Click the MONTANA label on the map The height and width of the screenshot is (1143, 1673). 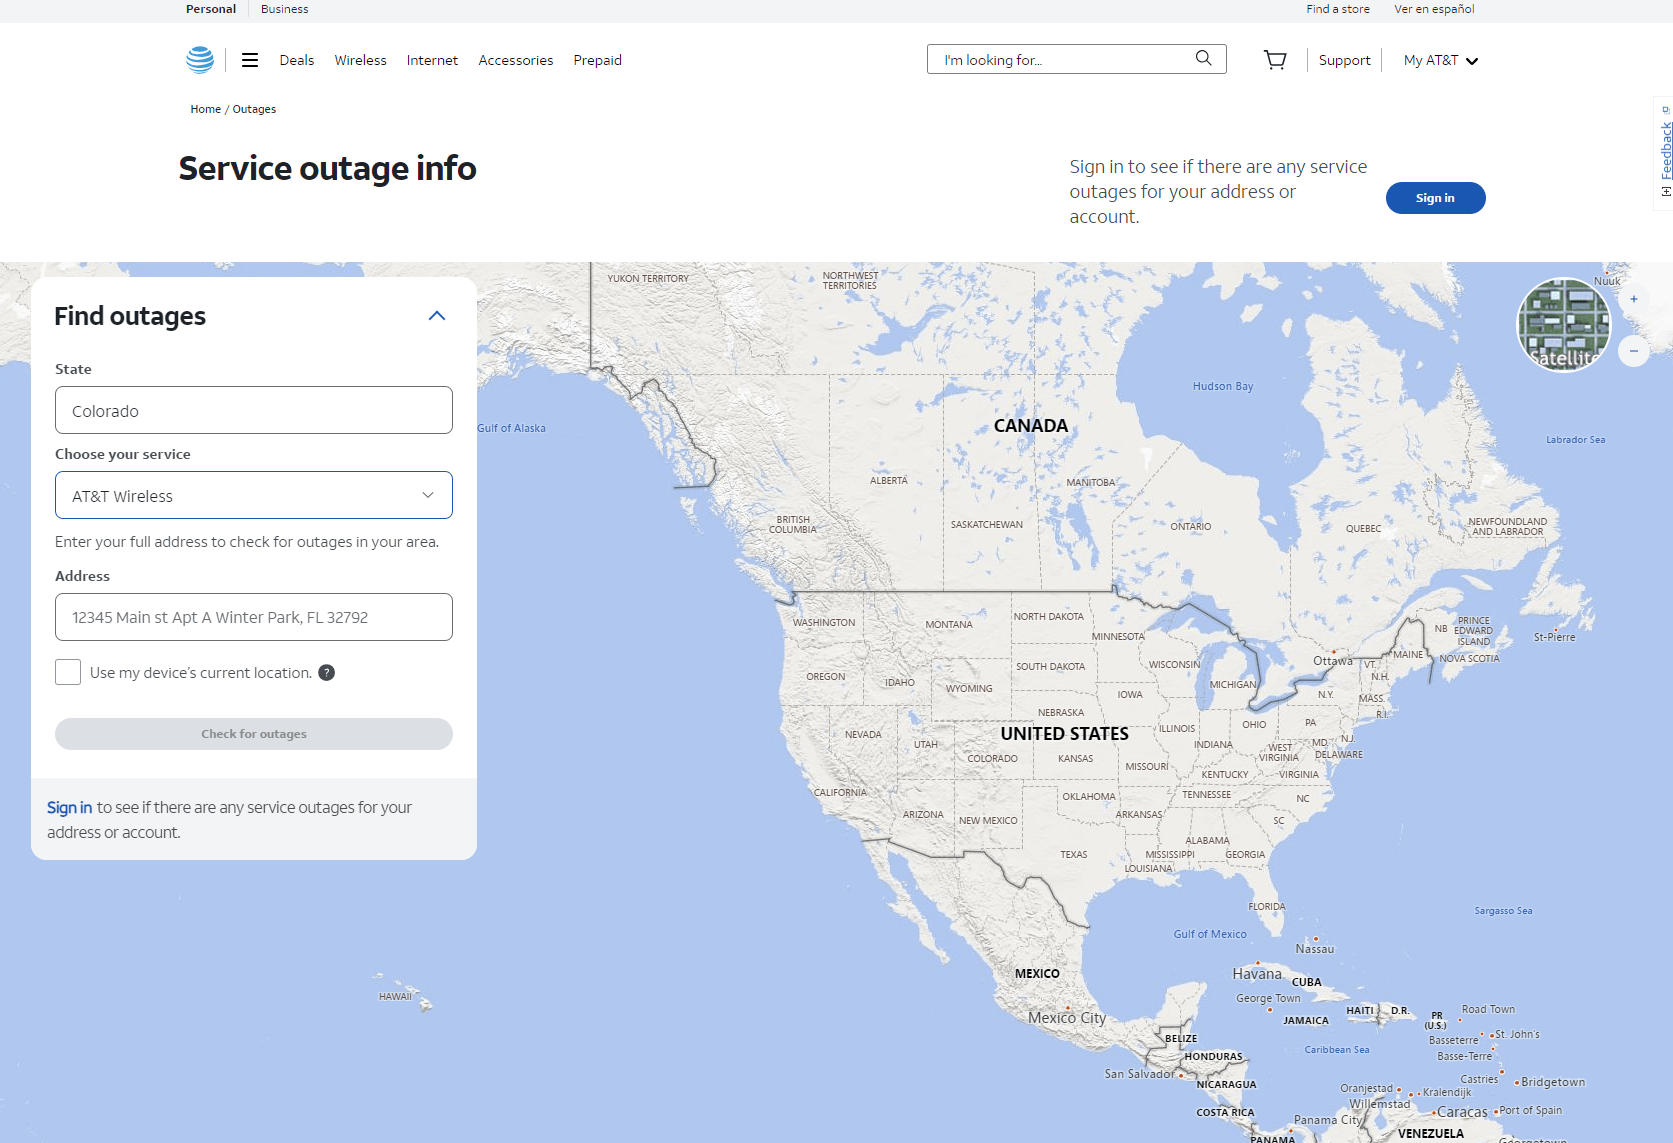949,625
